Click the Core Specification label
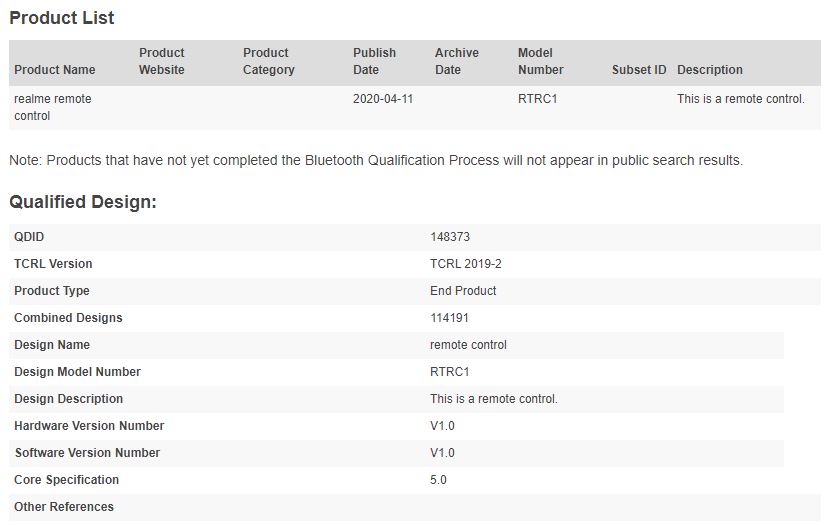828x525 pixels. point(66,479)
